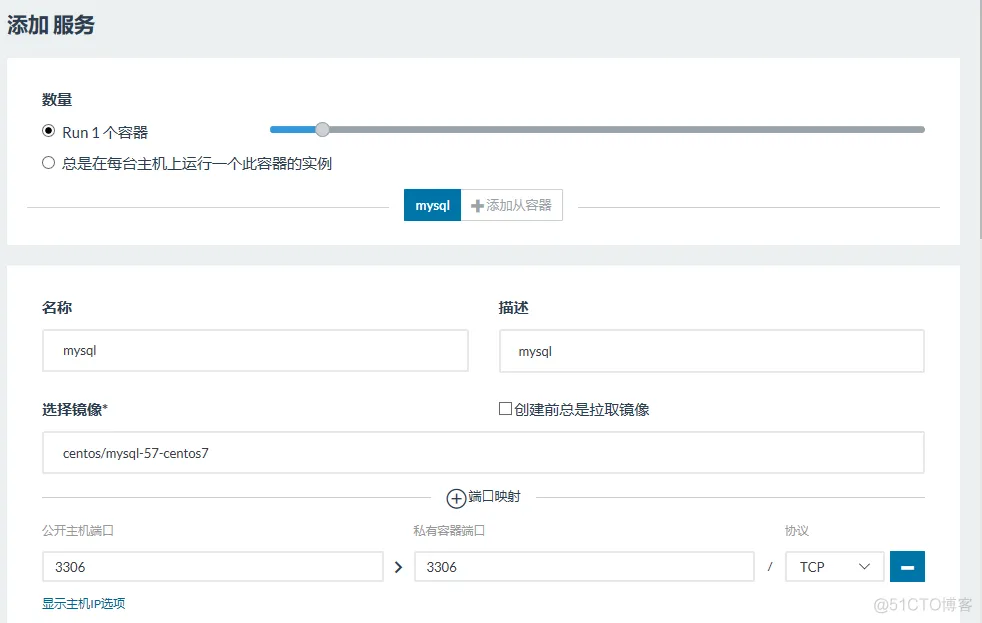Click the 公开主机端口 3306 field
Viewport: 982px width, 623px height.
click(x=213, y=567)
